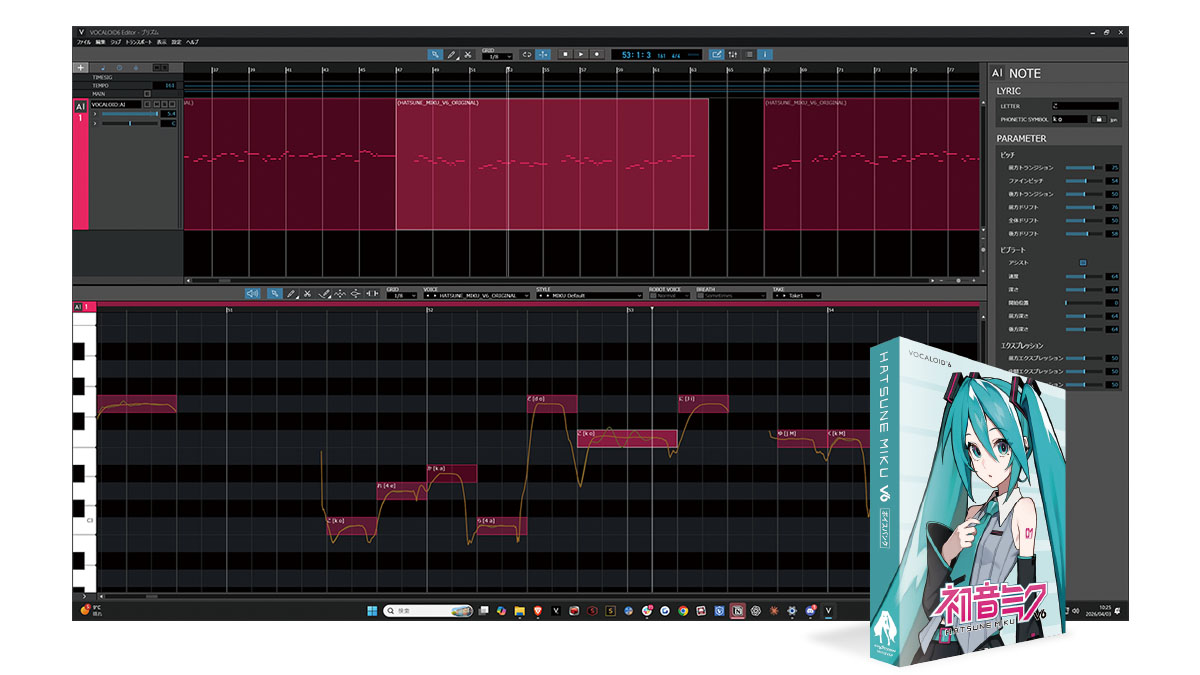Viewport: 1200px width, 675px height.
Task: Toggle auto-scroll button next to loop
Action: pyautogui.click(x=543, y=55)
